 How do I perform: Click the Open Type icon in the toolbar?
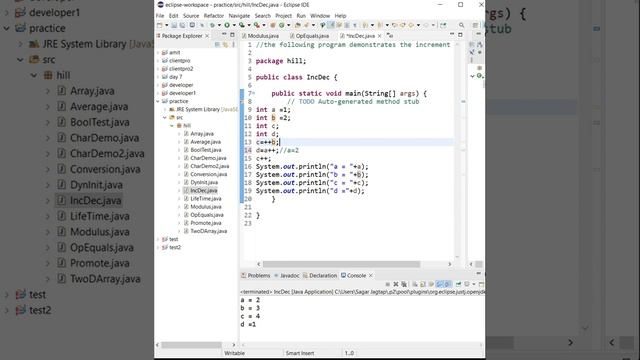pos(298,25)
